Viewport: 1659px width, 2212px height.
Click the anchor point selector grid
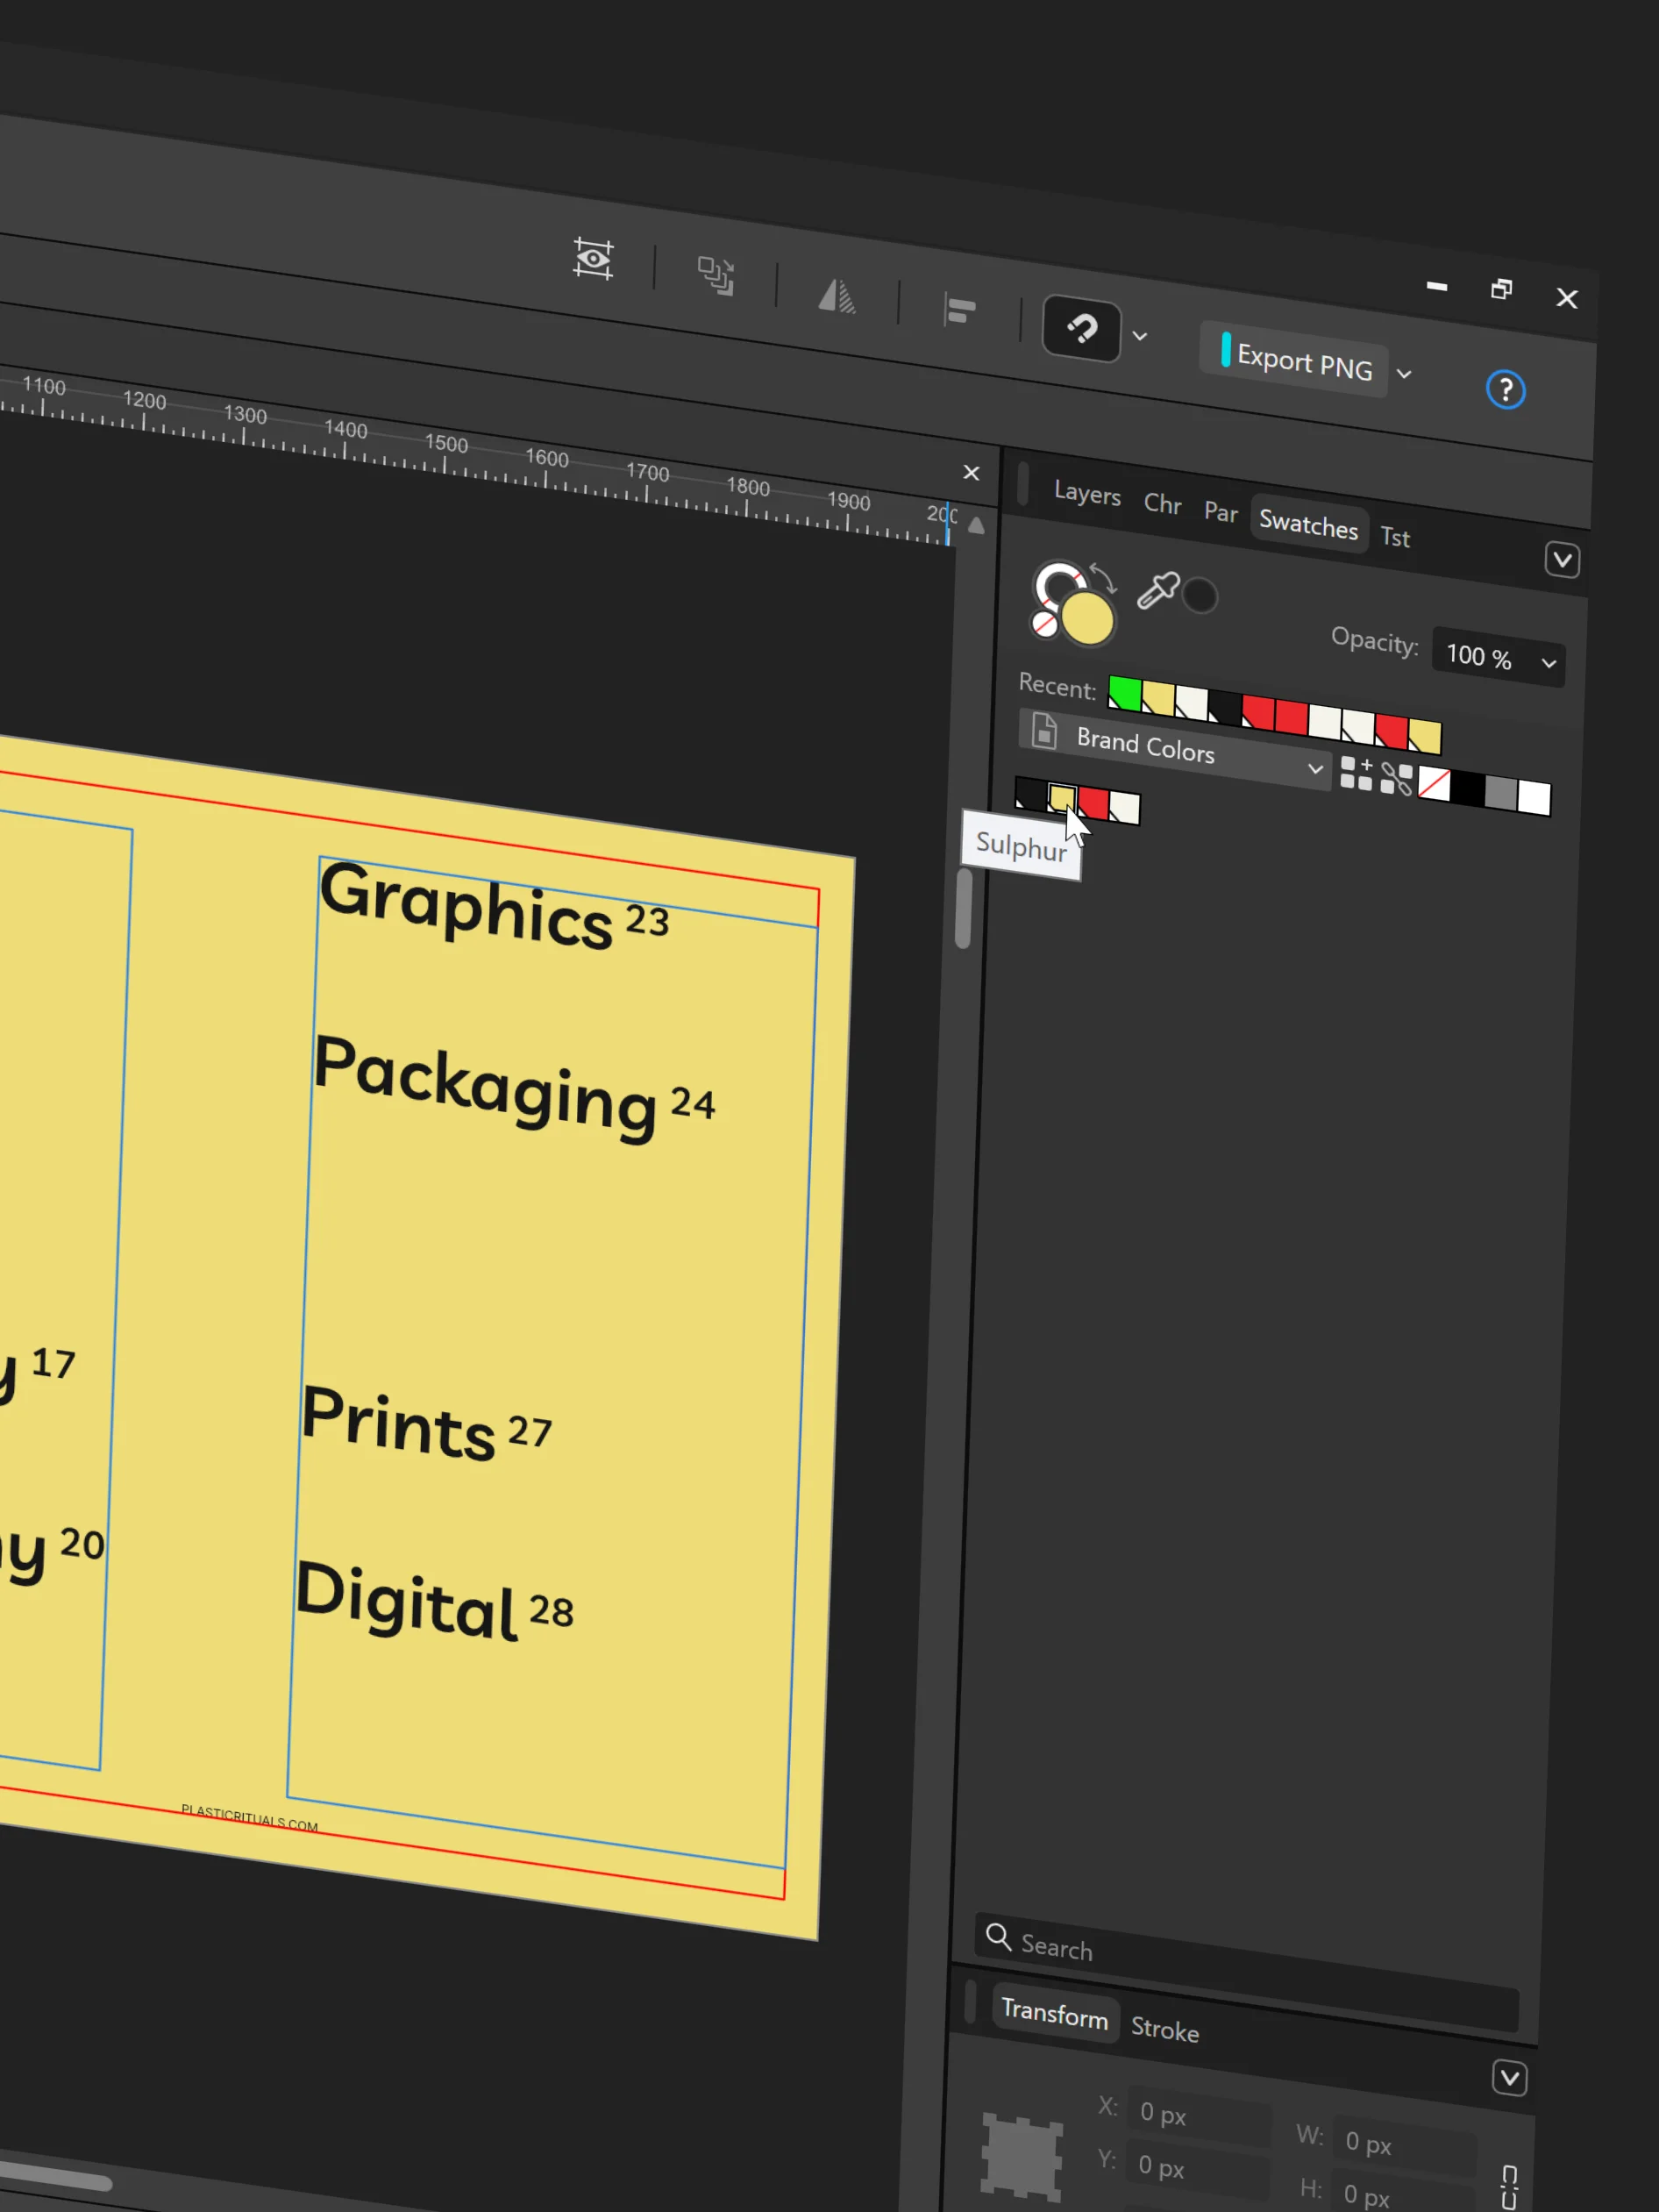pyautogui.click(x=1021, y=2156)
